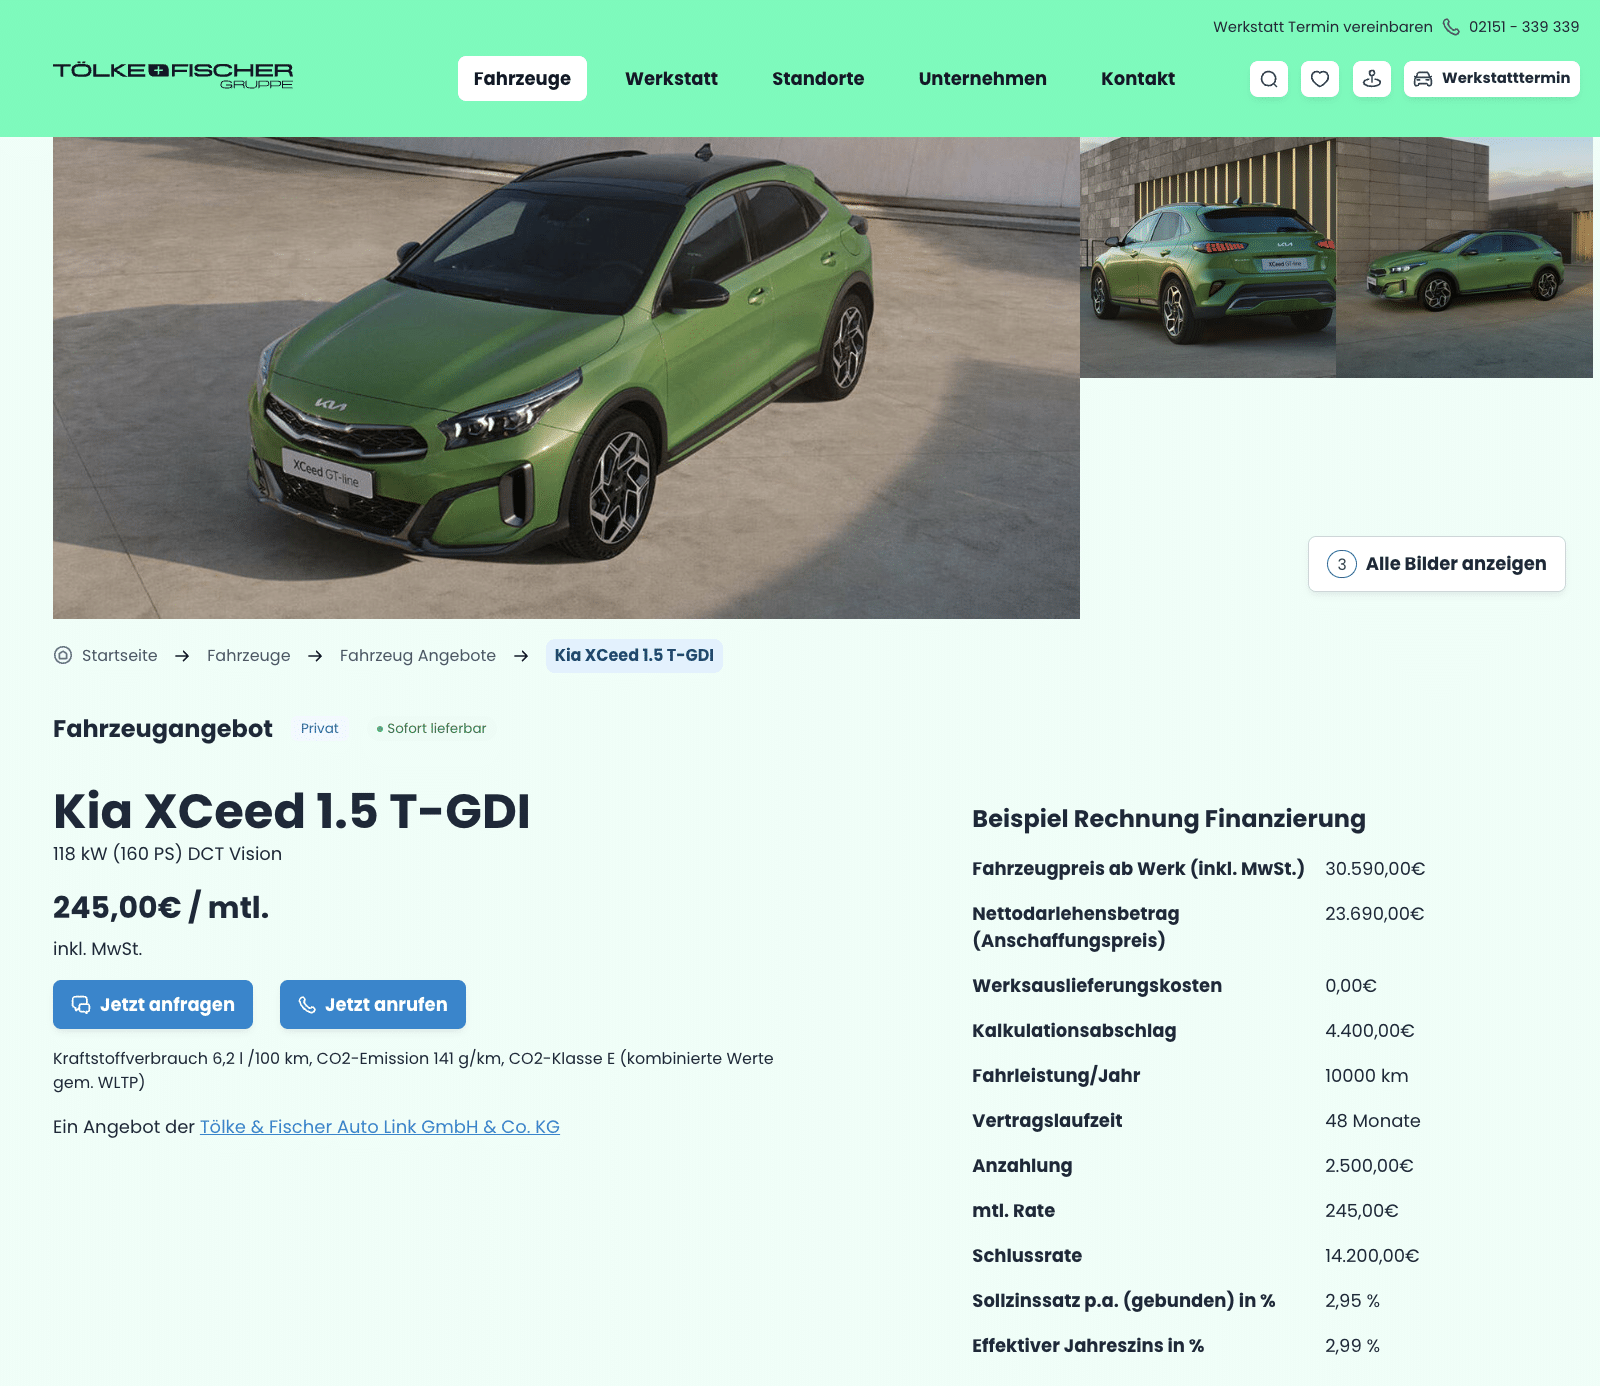
Task: Open the Fahrzeuge menu tab
Action: coord(522,79)
